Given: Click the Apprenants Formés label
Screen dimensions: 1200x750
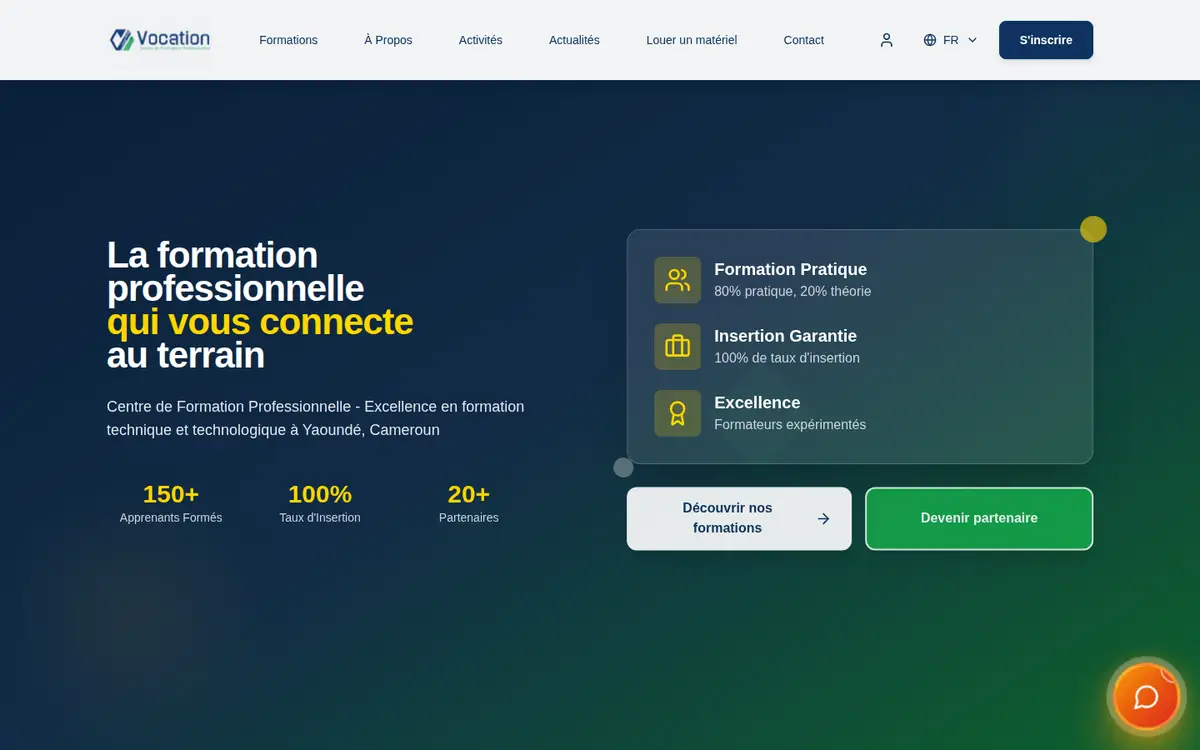Looking at the screenshot, I should (x=171, y=518).
